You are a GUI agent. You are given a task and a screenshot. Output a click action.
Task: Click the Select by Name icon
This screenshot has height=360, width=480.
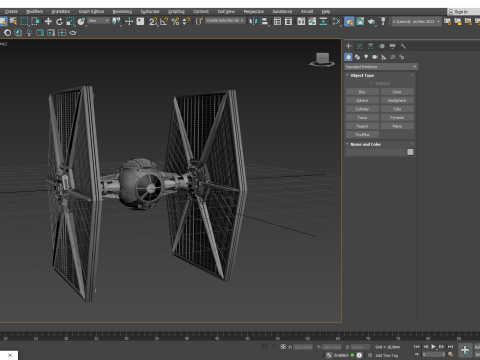point(13,22)
